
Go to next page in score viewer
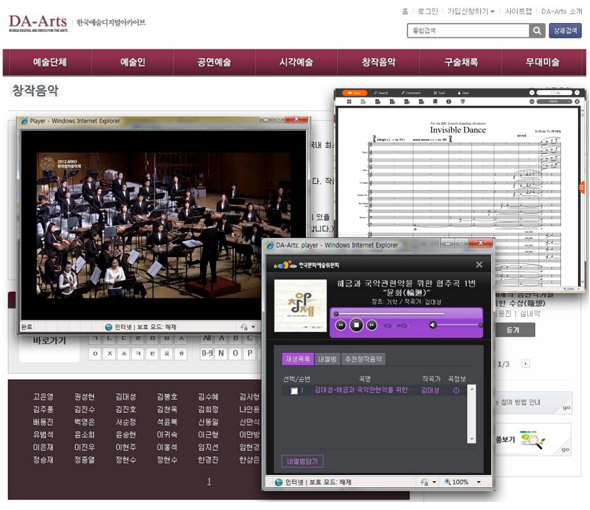click(577, 93)
